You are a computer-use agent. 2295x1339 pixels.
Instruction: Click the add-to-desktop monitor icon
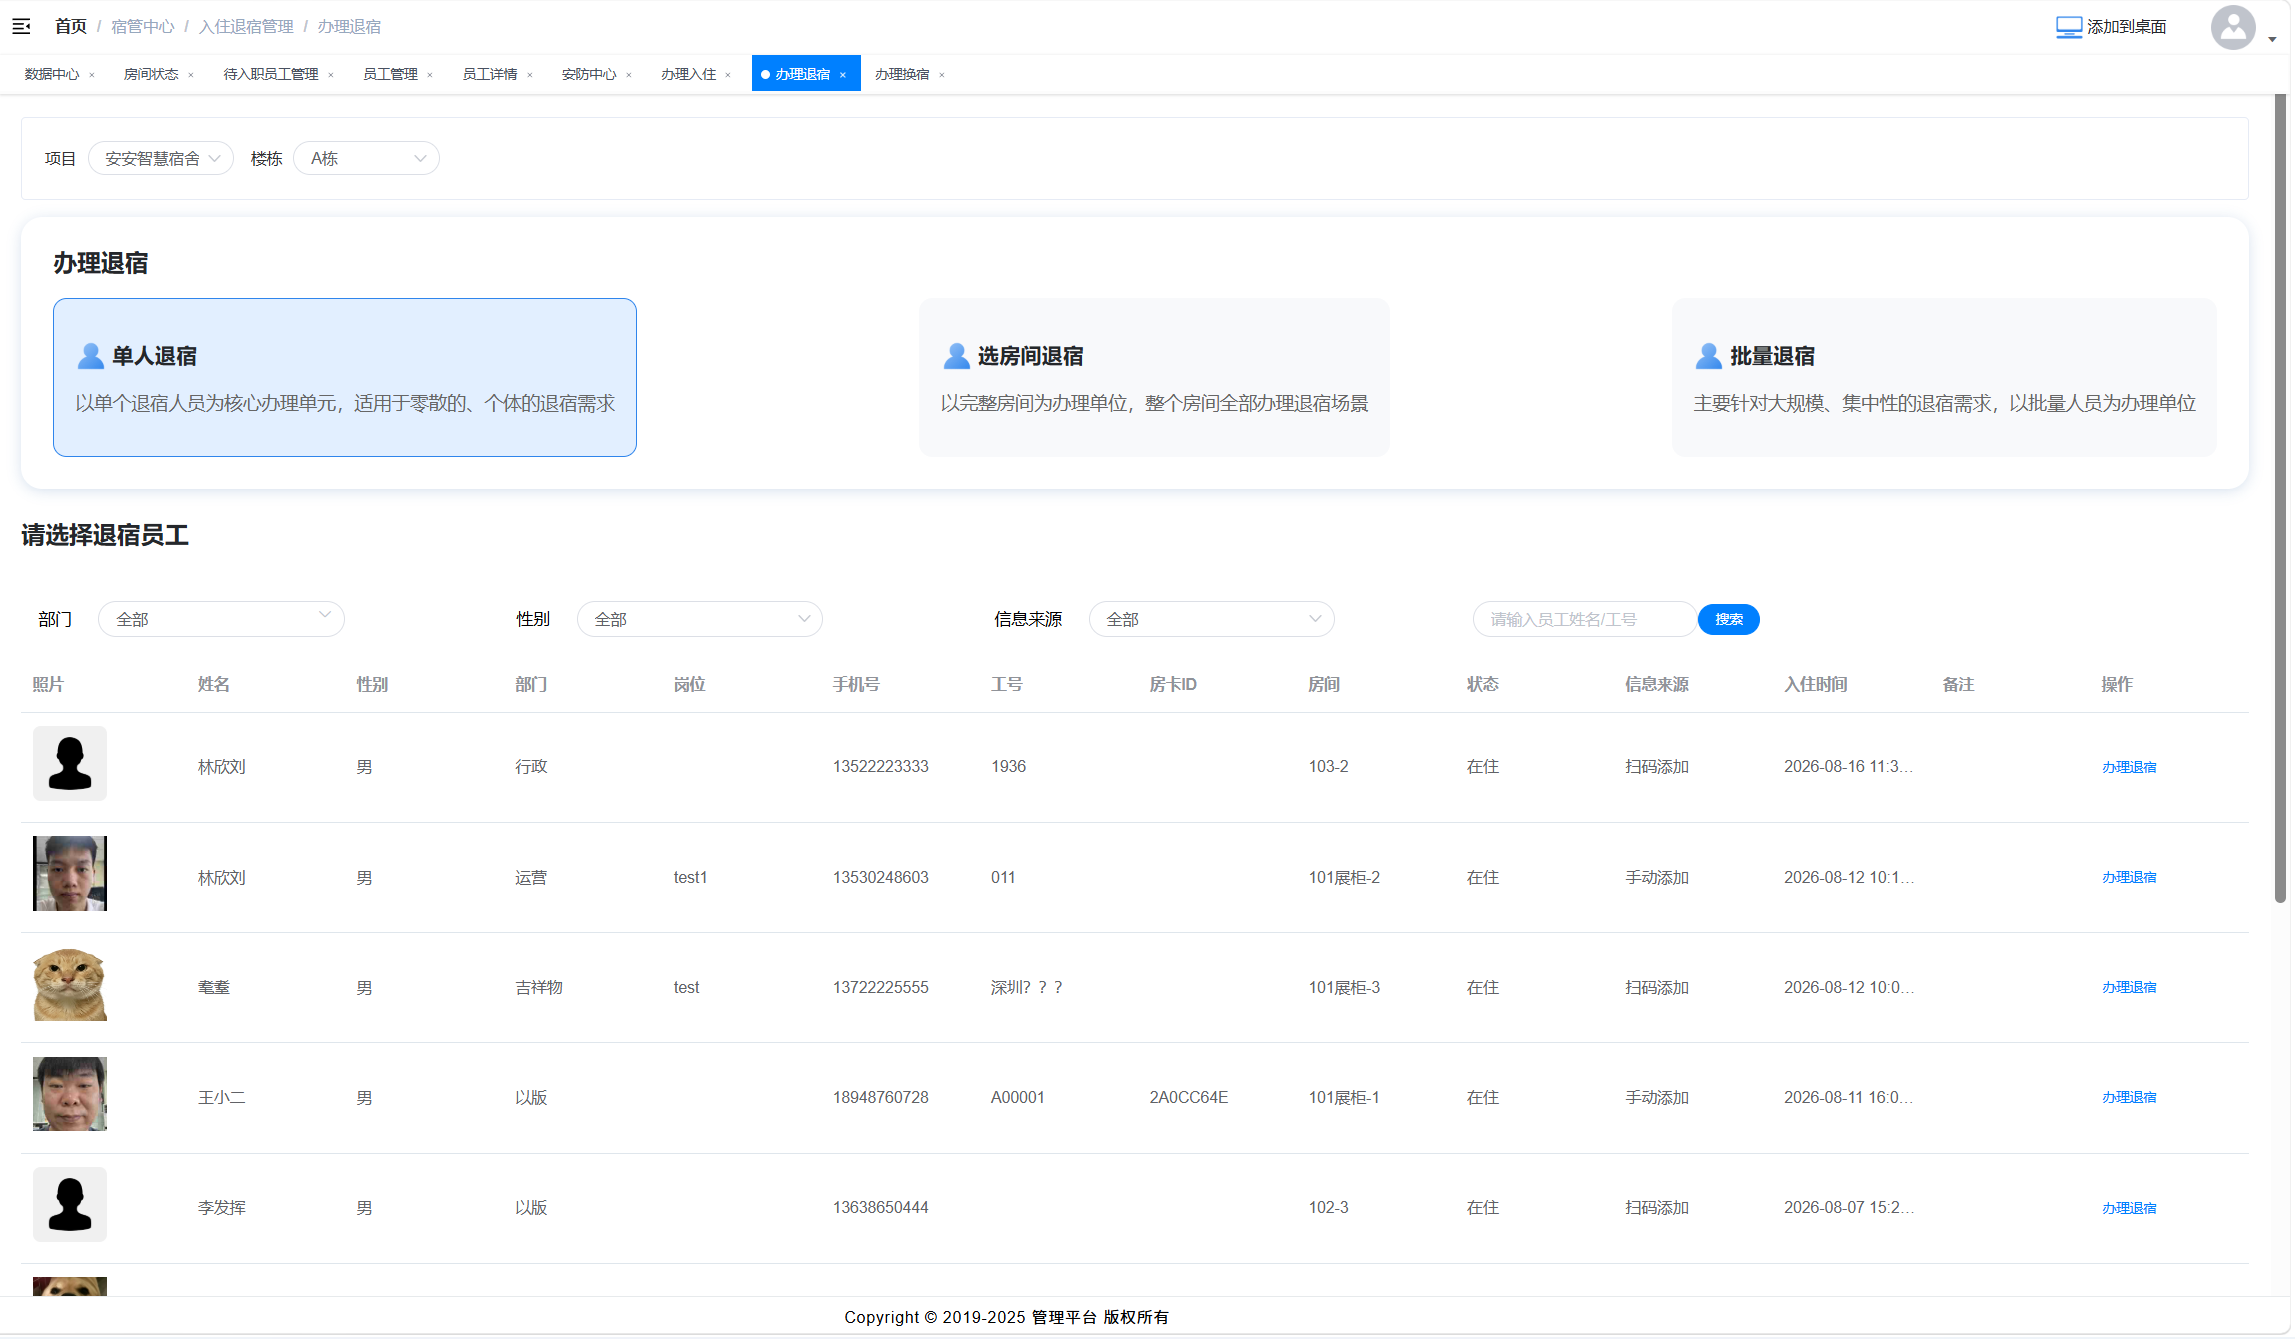point(2068,27)
